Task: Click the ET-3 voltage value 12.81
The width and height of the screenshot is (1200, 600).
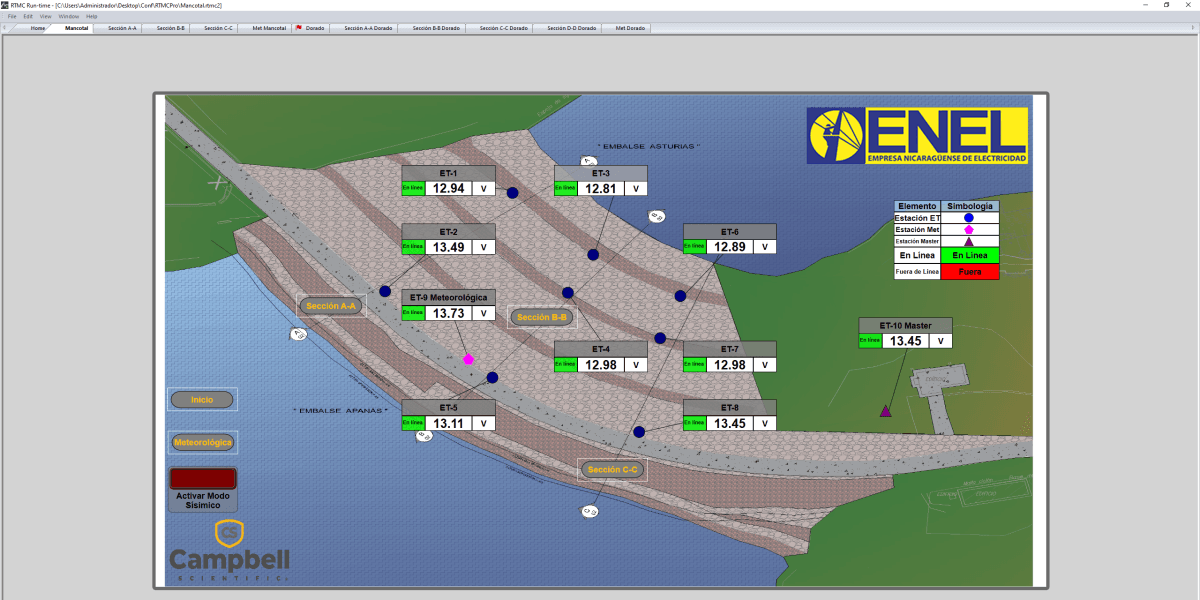Action: [x=601, y=188]
